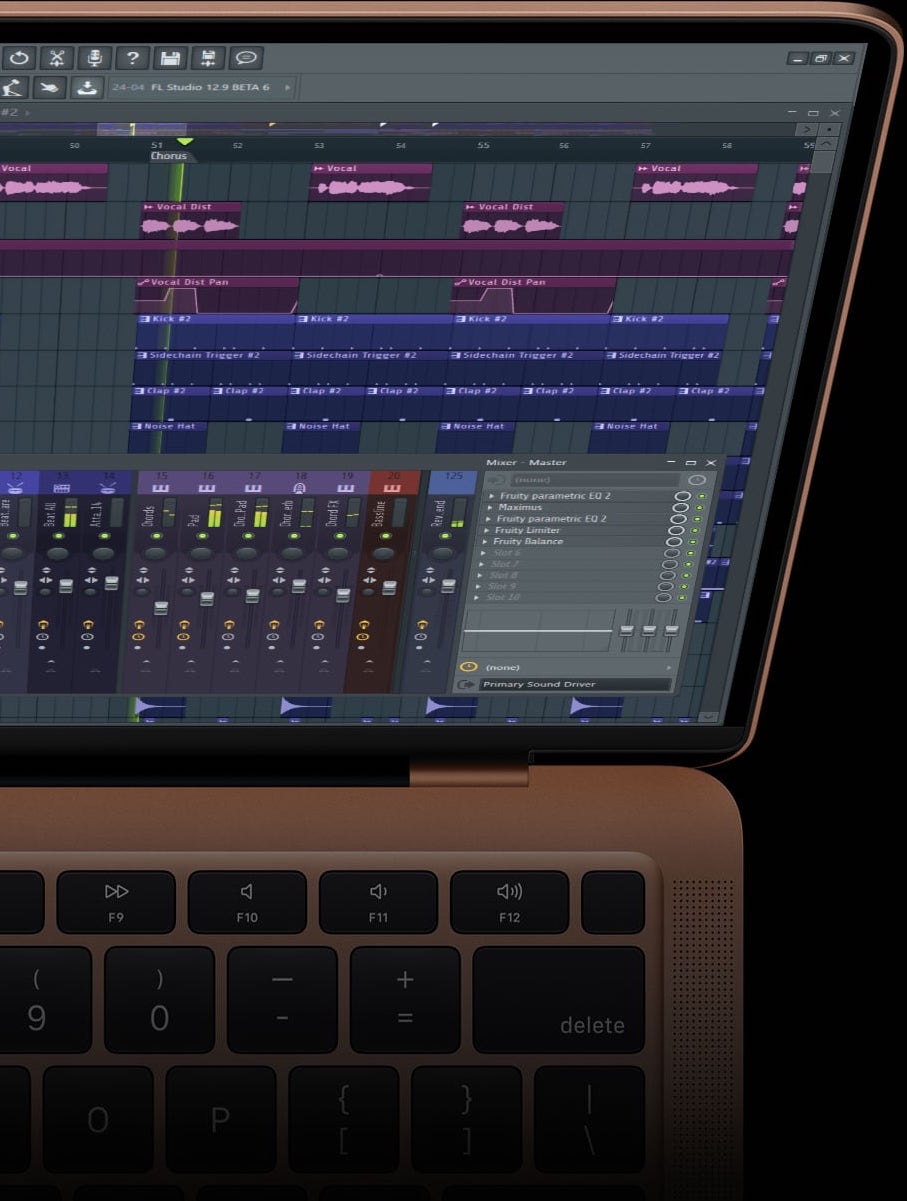The height and width of the screenshot is (1201, 907).
Task: Disable the Fruity Limiter slot LED
Action: 697,531
